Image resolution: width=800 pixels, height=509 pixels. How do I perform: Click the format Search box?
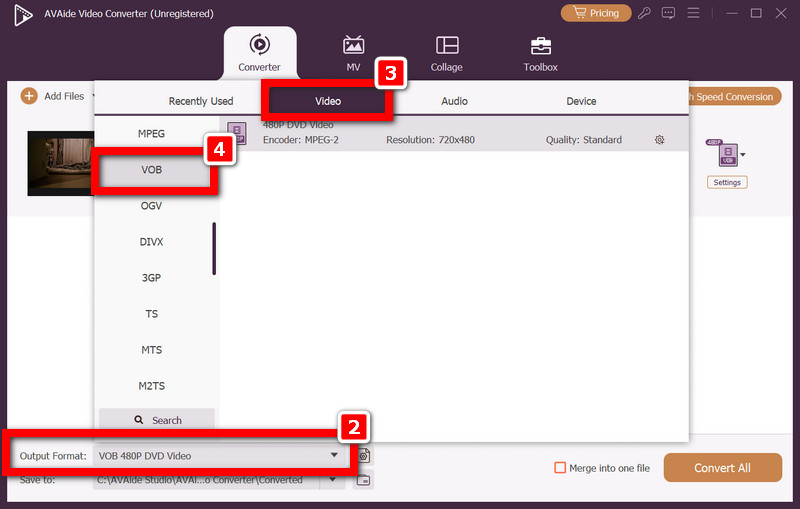157,420
